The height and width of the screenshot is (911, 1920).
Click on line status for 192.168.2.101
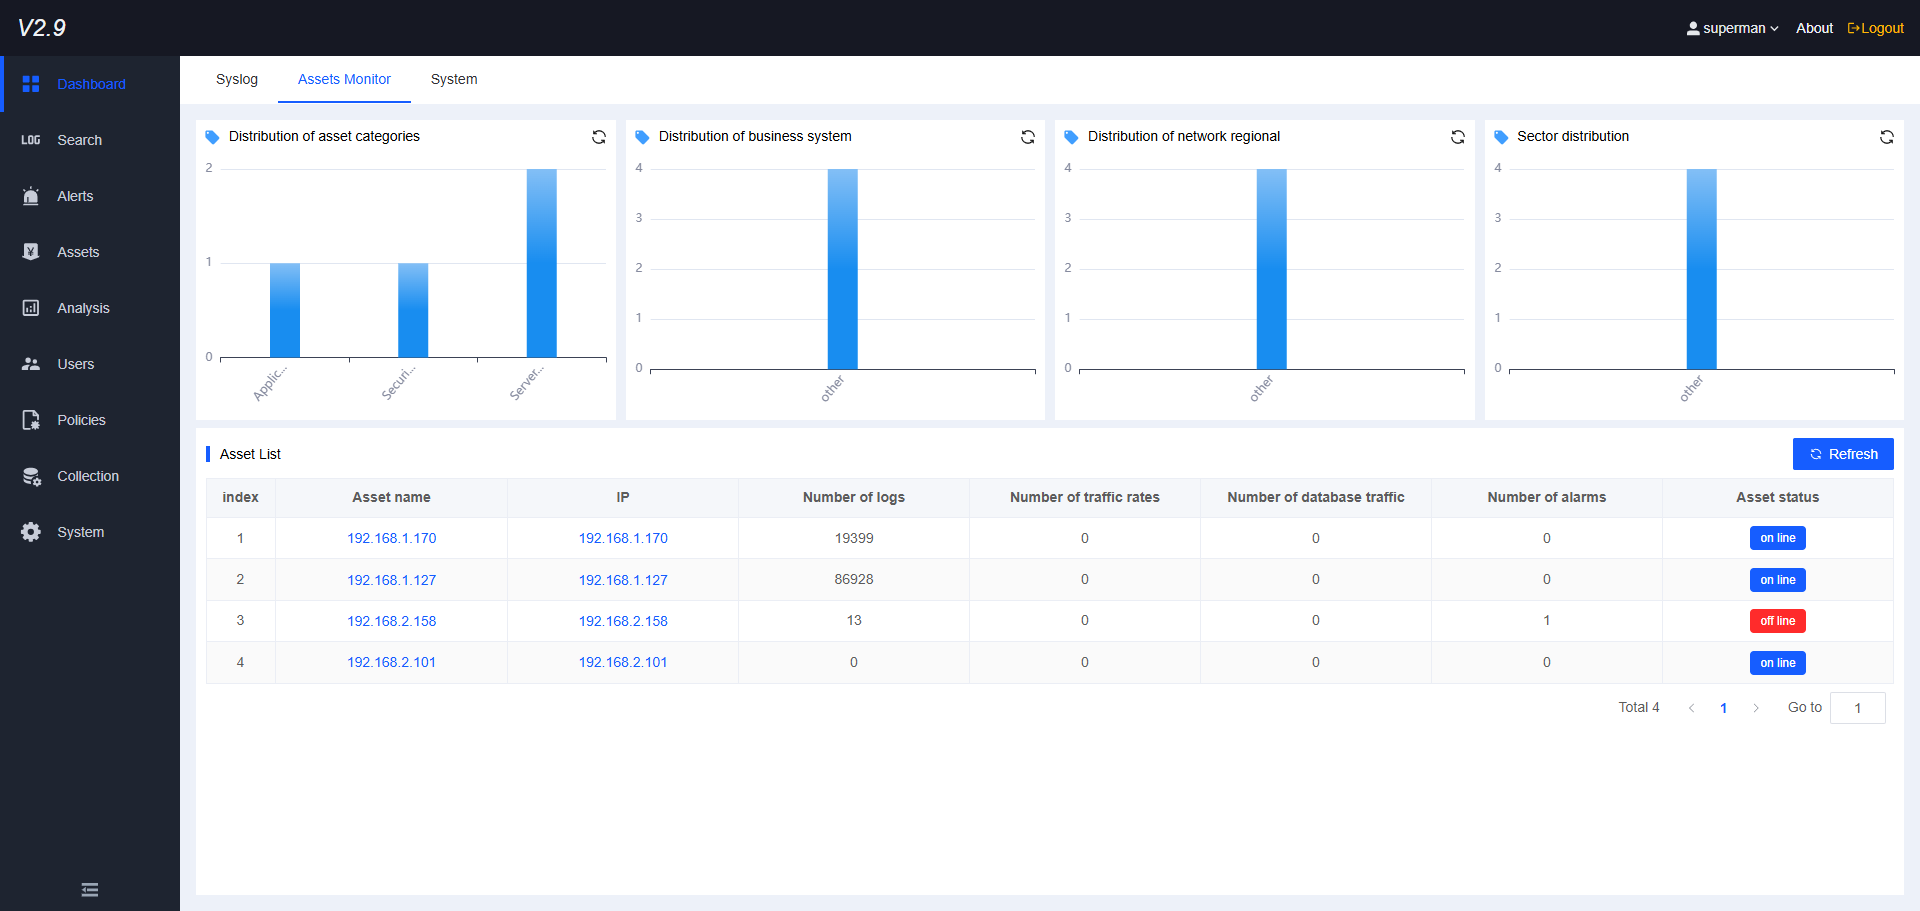pos(1778,663)
